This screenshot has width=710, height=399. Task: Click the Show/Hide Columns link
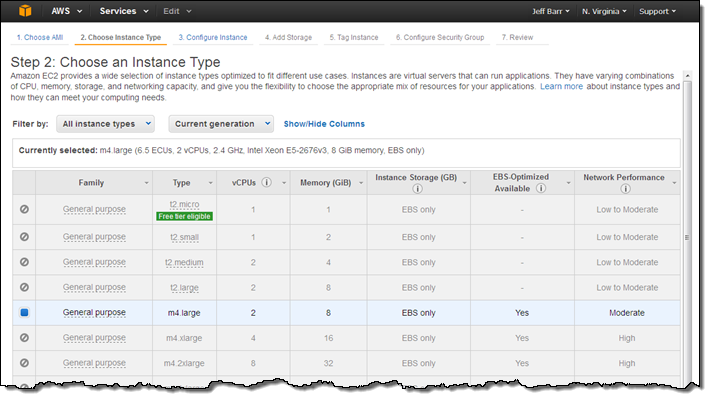pos(324,124)
